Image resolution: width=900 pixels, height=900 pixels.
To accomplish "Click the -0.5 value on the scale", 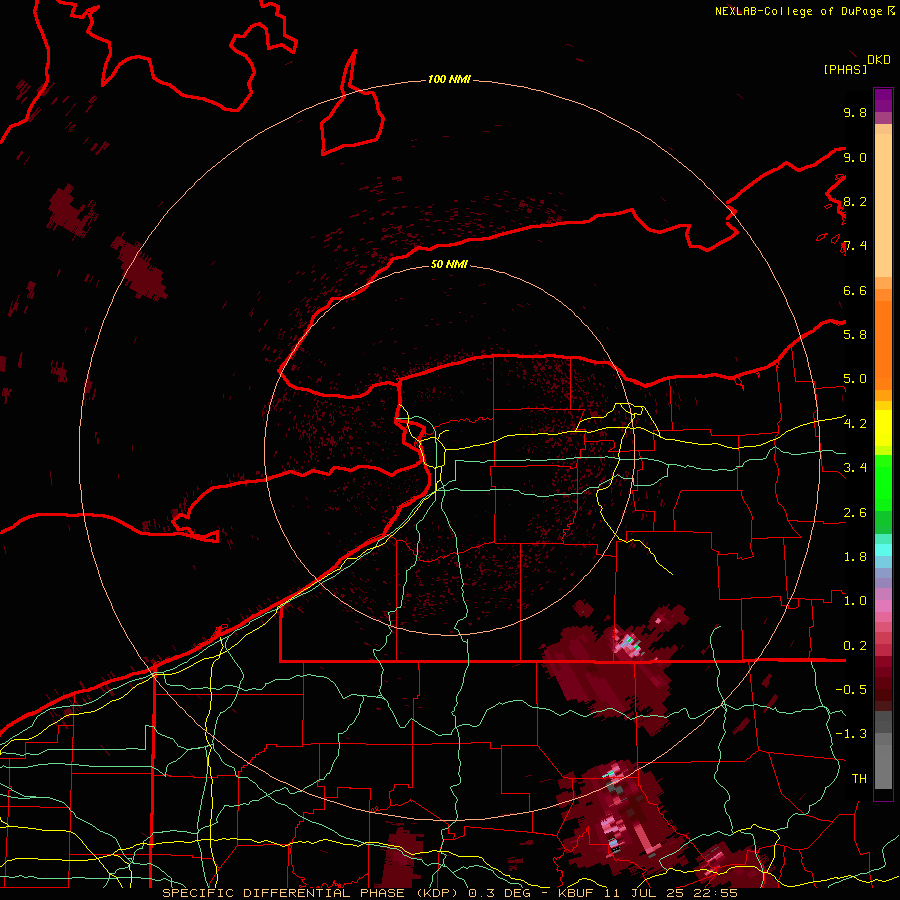I will coord(851,689).
